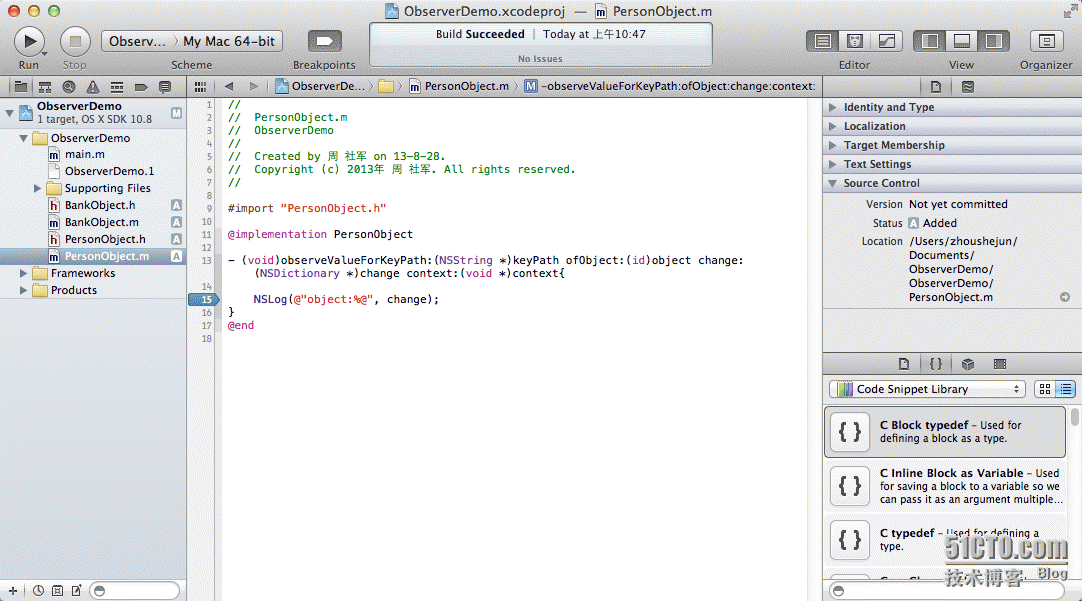This screenshot has width=1082, height=601.
Task: Select C Block typedef snippet
Action: click(x=945, y=432)
